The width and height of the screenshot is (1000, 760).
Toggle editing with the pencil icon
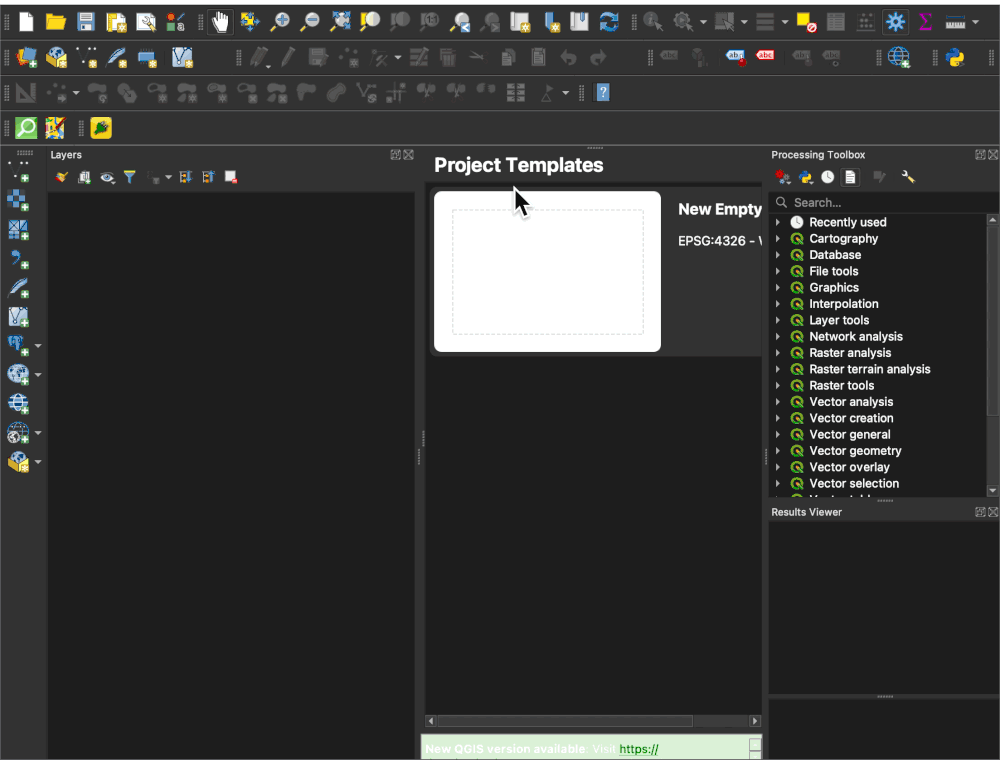point(288,57)
